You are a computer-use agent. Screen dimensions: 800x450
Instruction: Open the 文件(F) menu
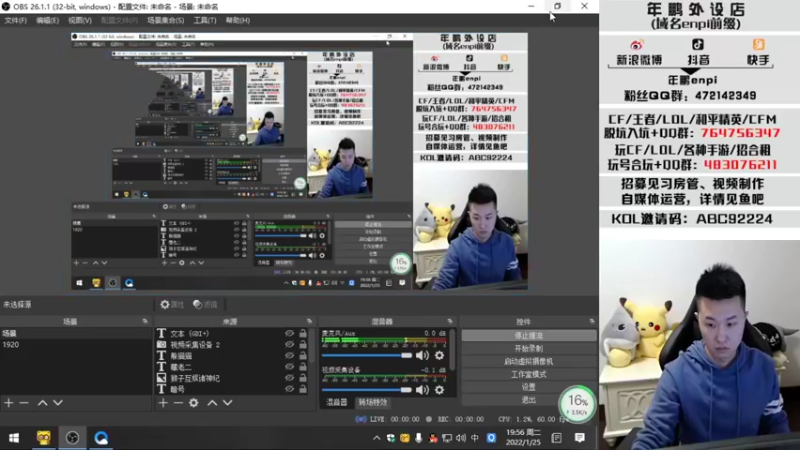(15, 20)
